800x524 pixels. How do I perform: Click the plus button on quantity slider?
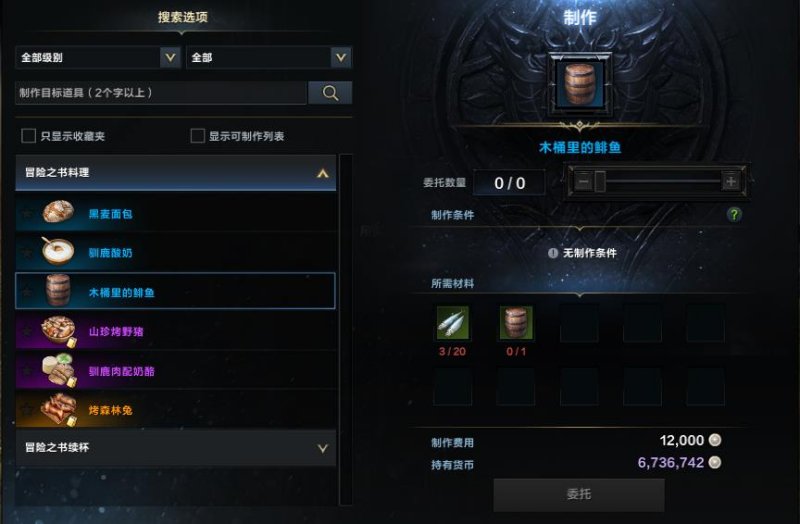[731, 181]
